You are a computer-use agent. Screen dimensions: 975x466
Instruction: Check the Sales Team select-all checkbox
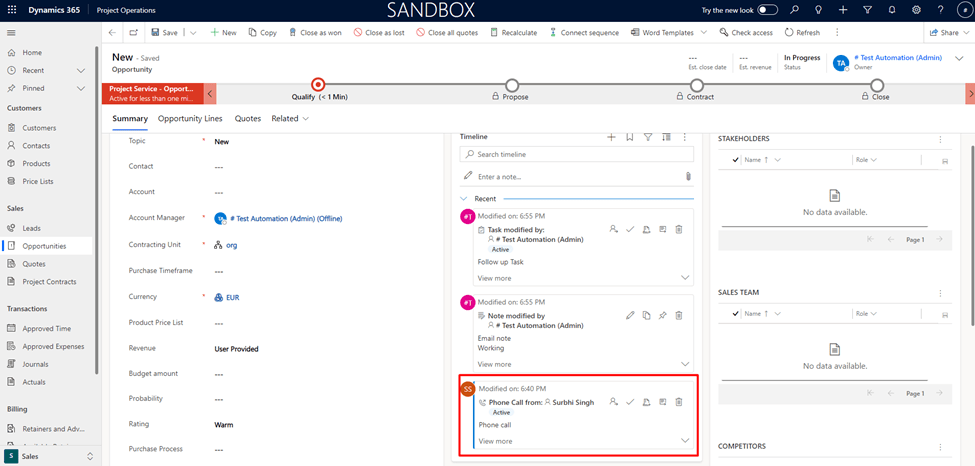736,314
